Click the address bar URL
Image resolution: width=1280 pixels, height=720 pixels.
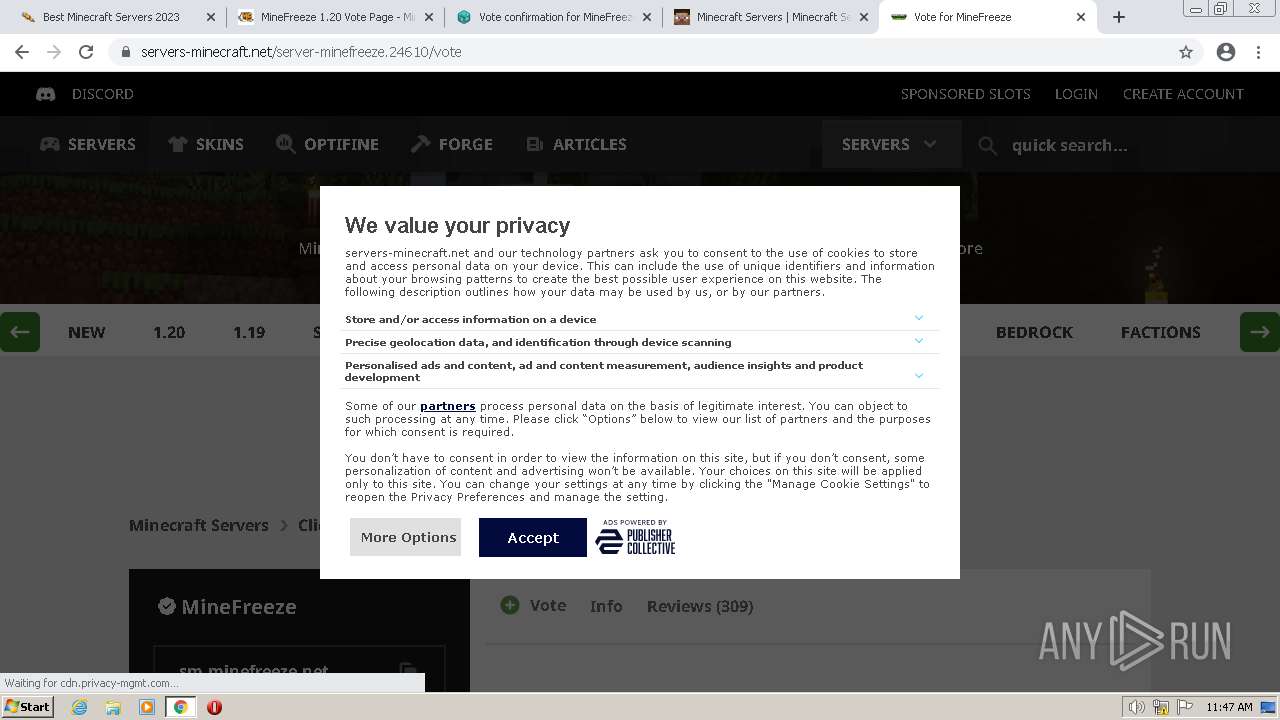pyautogui.click(x=301, y=52)
